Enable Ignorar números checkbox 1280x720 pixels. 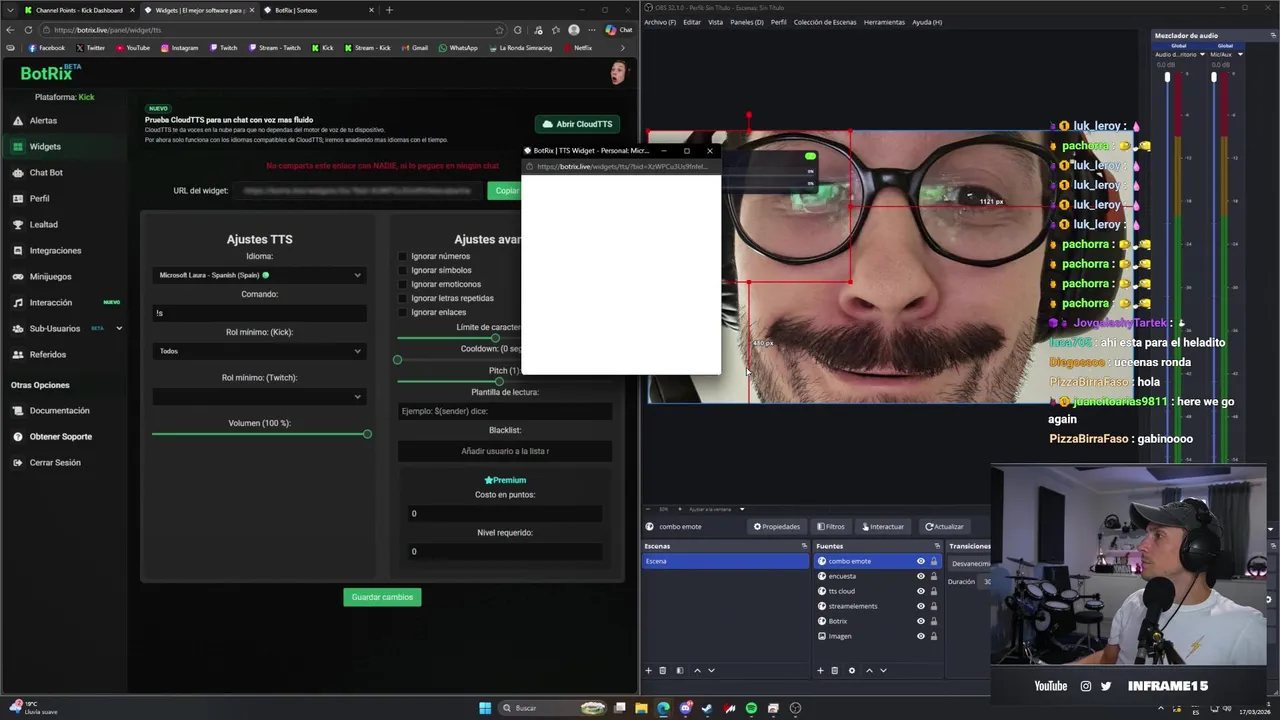tap(403, 256)
